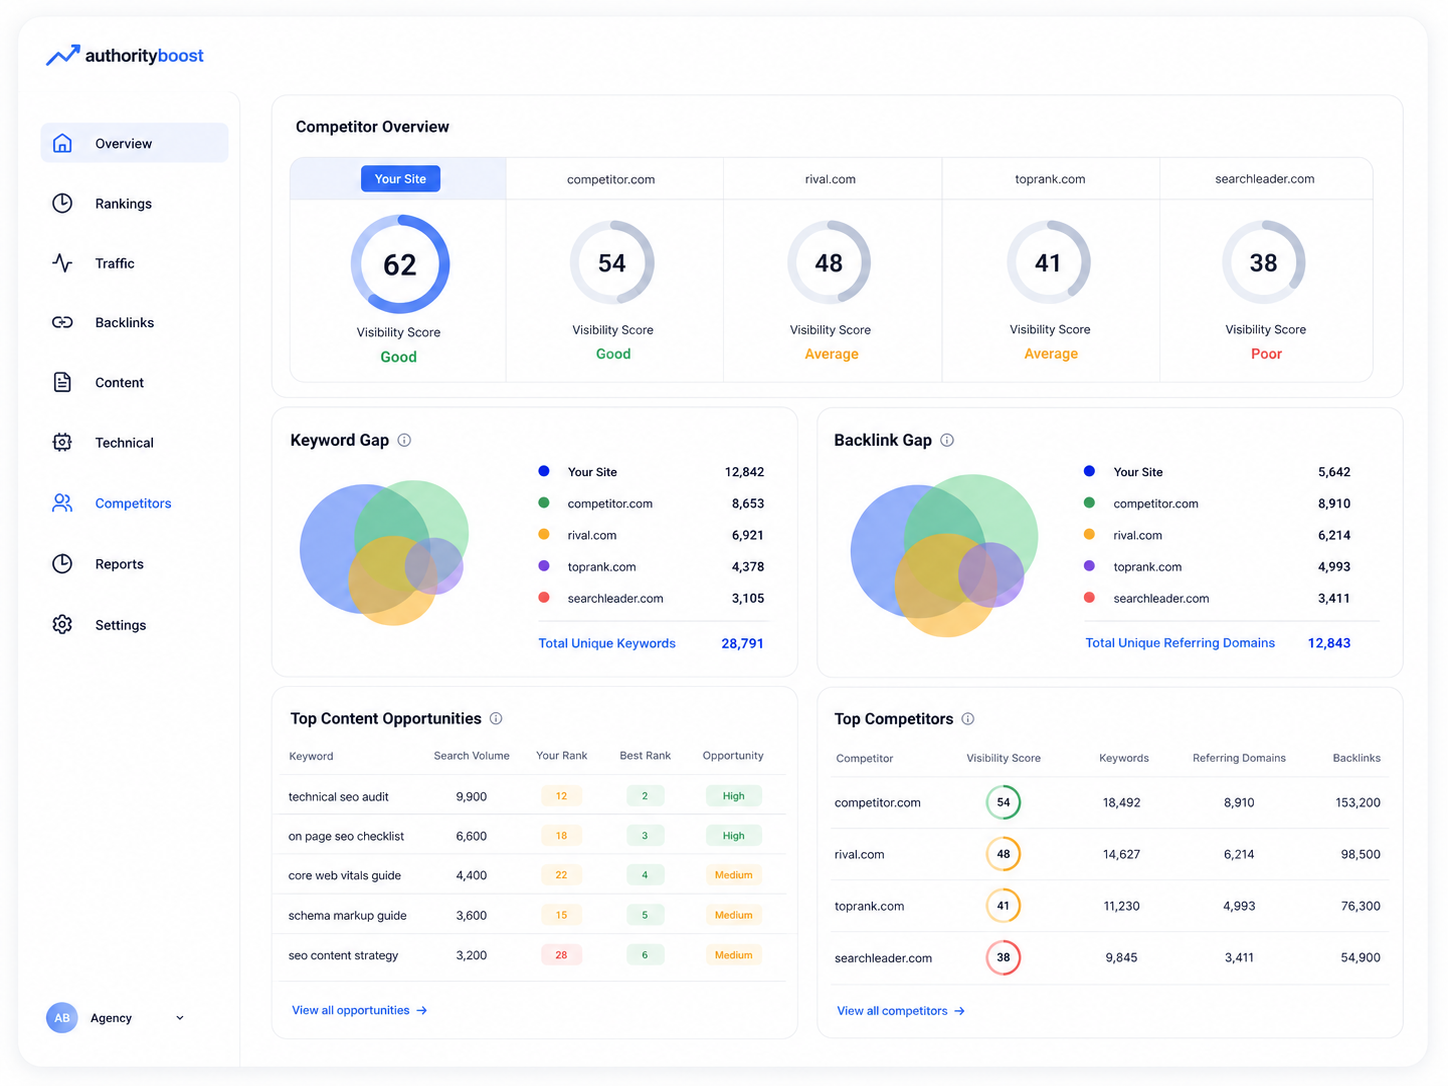Show Top Competitors info icon

(x=968, y=719)
